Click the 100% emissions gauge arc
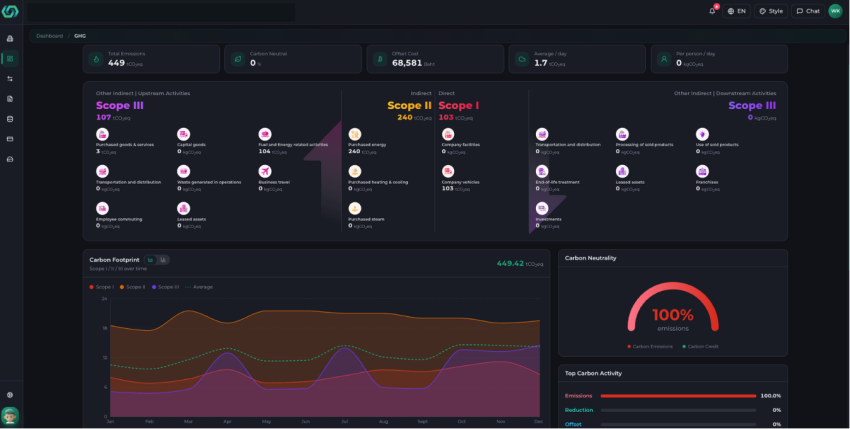Viewport: 850px width, 429px height. point(673,306)
